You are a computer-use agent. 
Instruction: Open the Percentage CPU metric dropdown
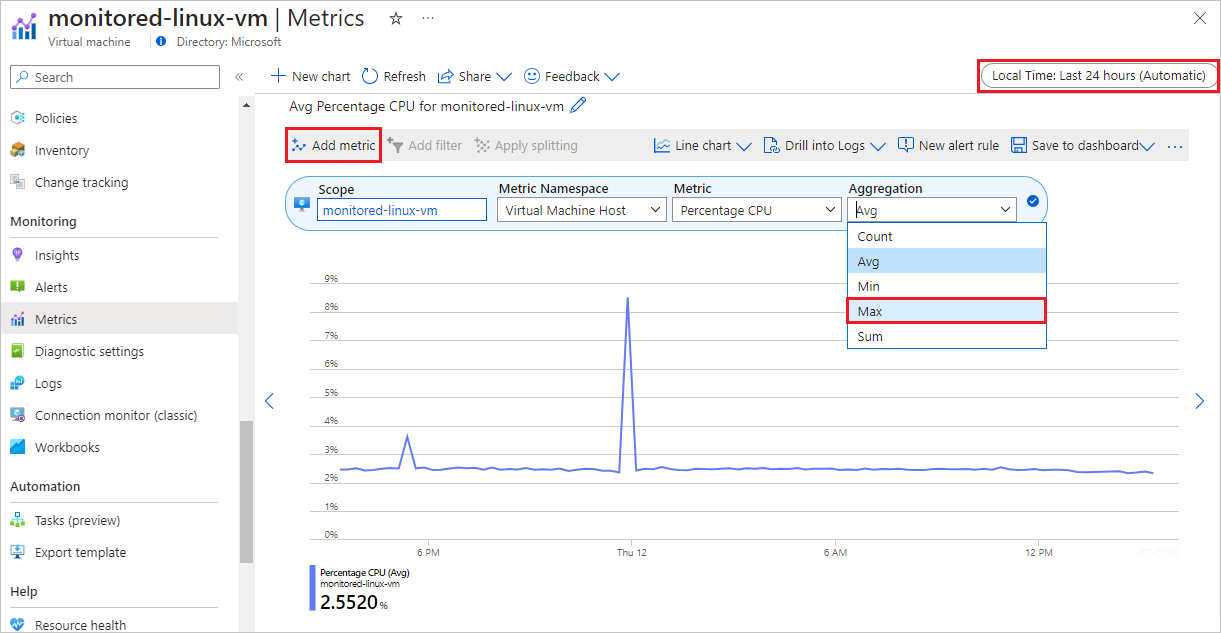pyautogui.click(x=756, y=210)
